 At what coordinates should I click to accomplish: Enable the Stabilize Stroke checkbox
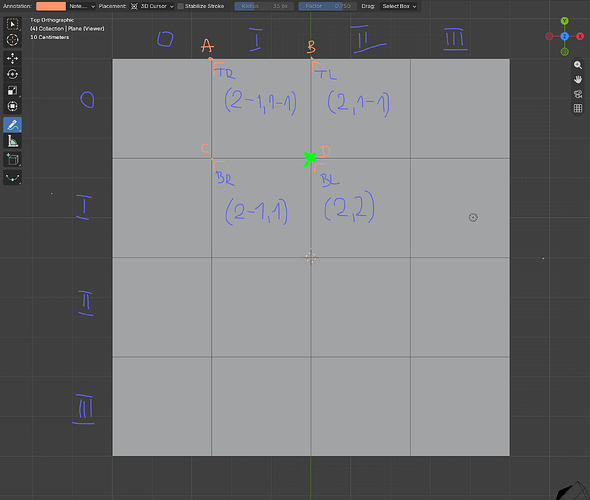pyautogui.click(x=181, y=6)
